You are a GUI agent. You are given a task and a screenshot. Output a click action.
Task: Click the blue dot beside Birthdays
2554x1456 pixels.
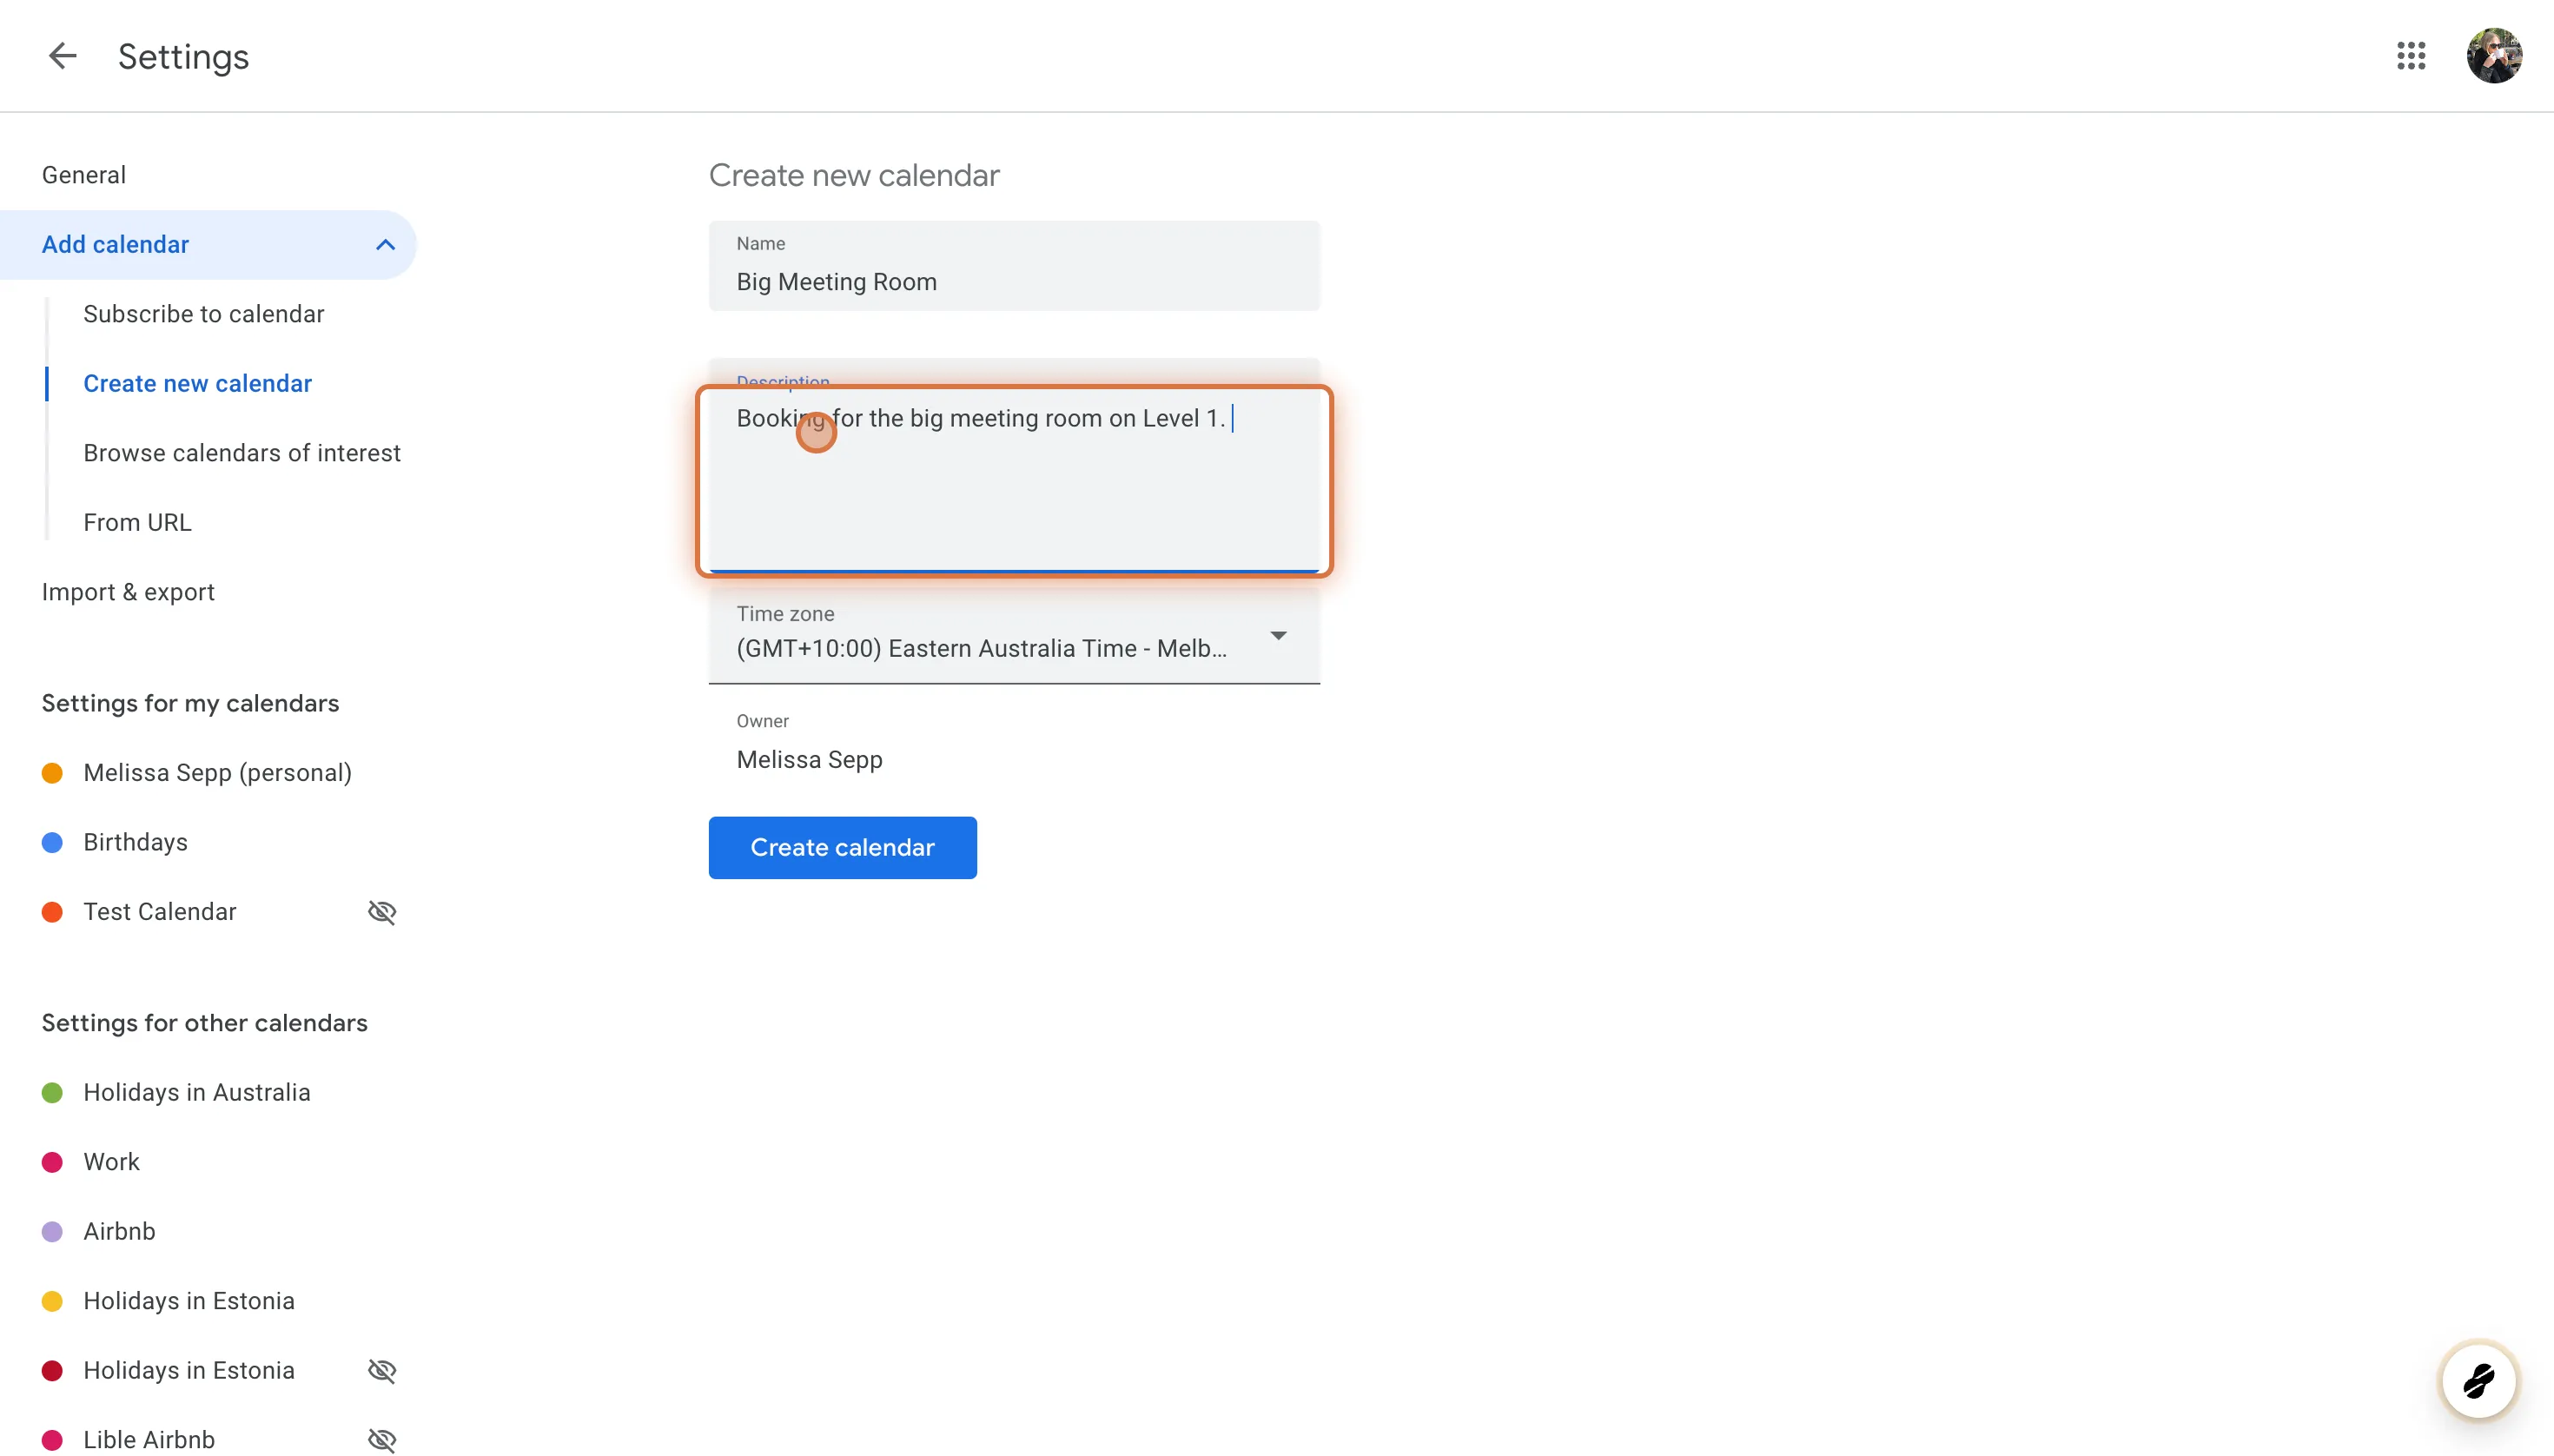(x=52, y=842)
